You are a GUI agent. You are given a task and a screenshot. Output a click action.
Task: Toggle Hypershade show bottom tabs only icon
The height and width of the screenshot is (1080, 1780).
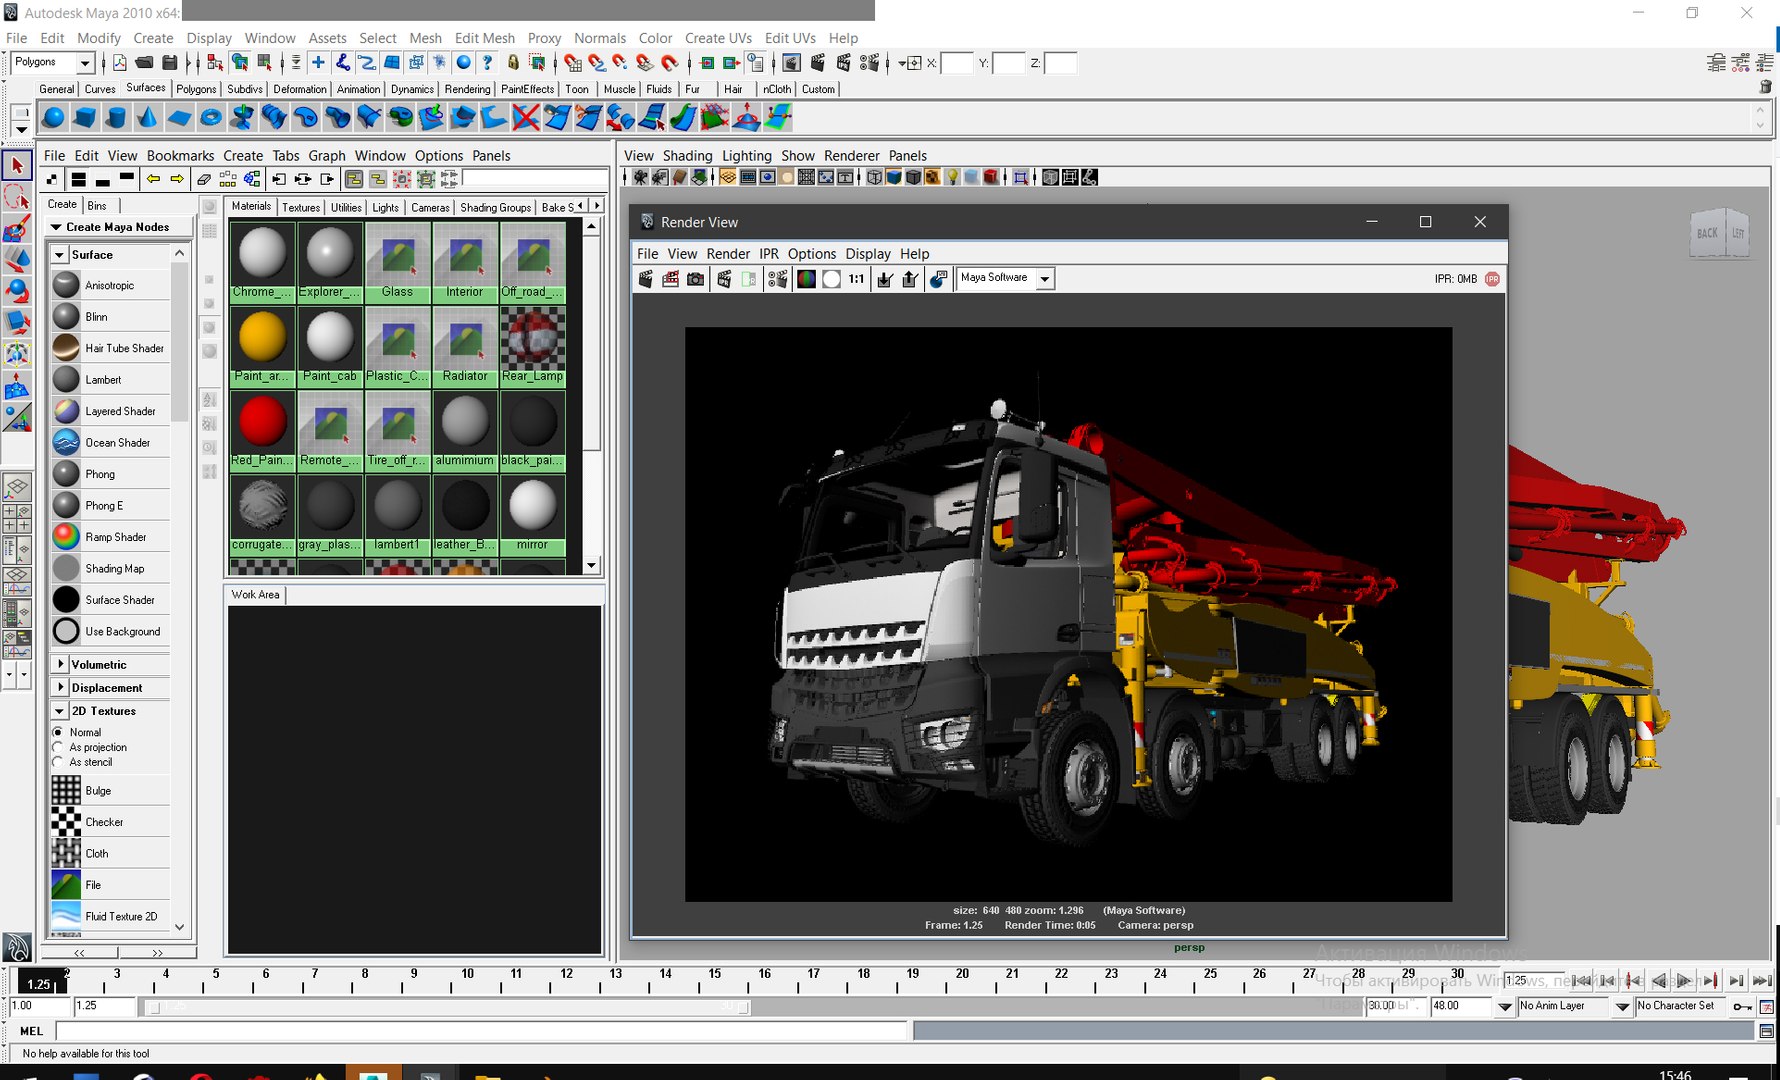(102, 179)
